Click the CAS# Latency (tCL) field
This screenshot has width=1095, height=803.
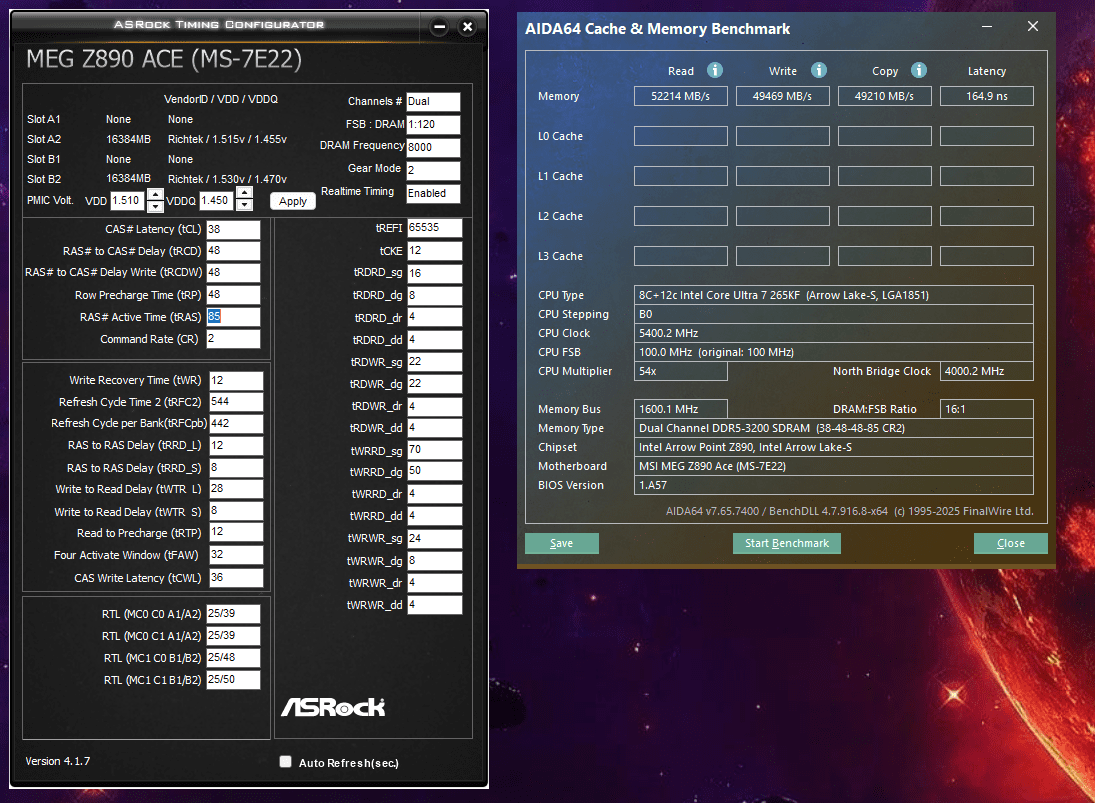233,230
